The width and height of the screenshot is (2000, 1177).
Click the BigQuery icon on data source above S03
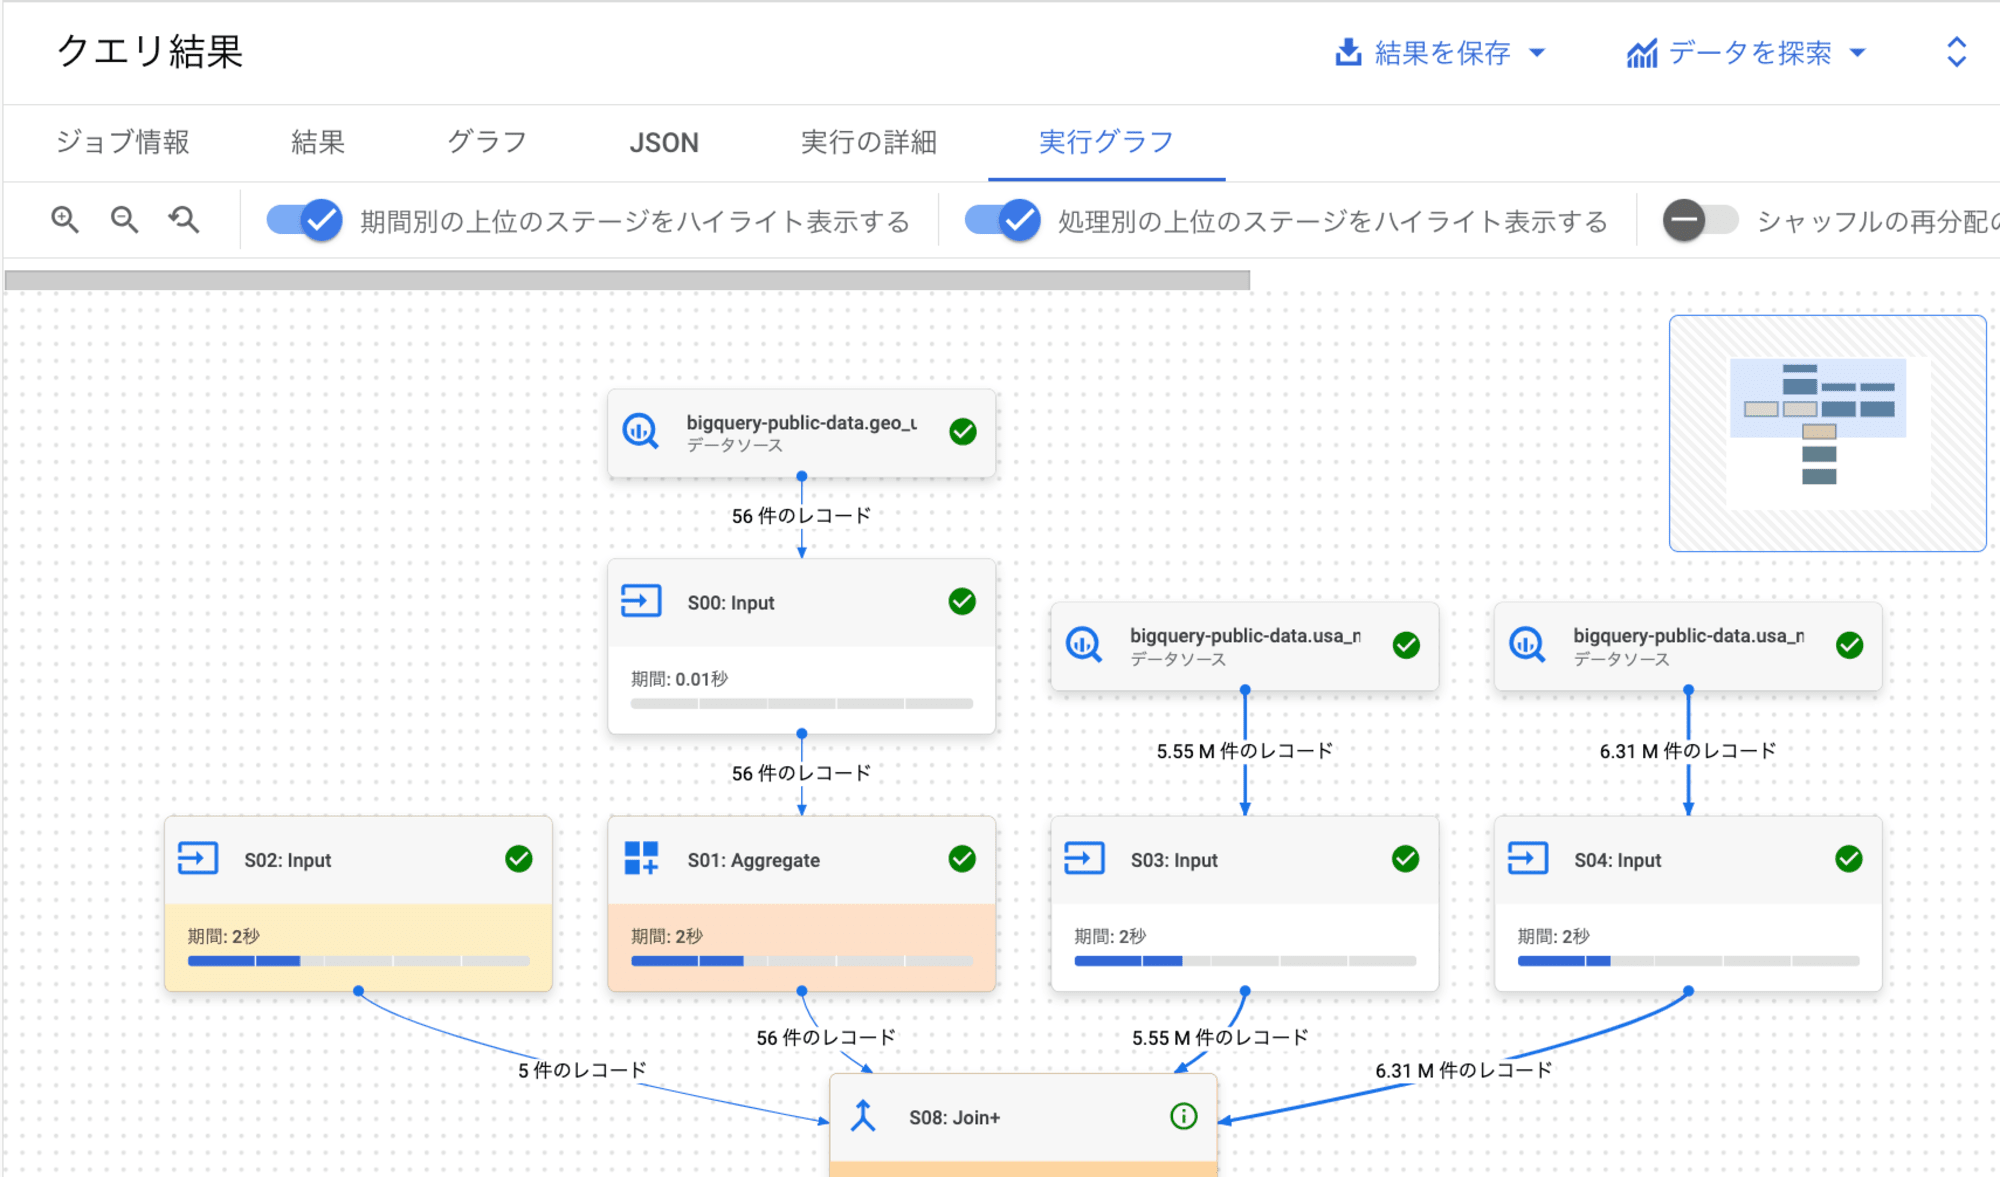[x=1084, y=645]
